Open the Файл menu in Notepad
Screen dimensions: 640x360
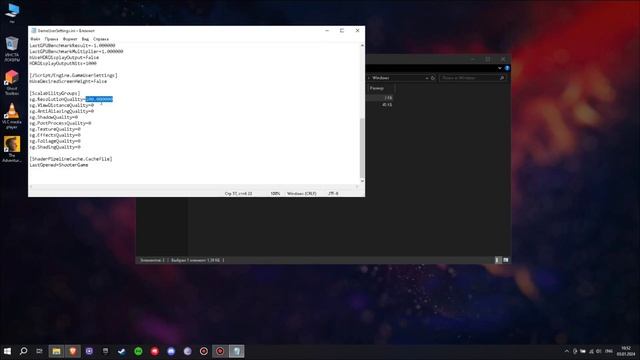coord(35,39)
